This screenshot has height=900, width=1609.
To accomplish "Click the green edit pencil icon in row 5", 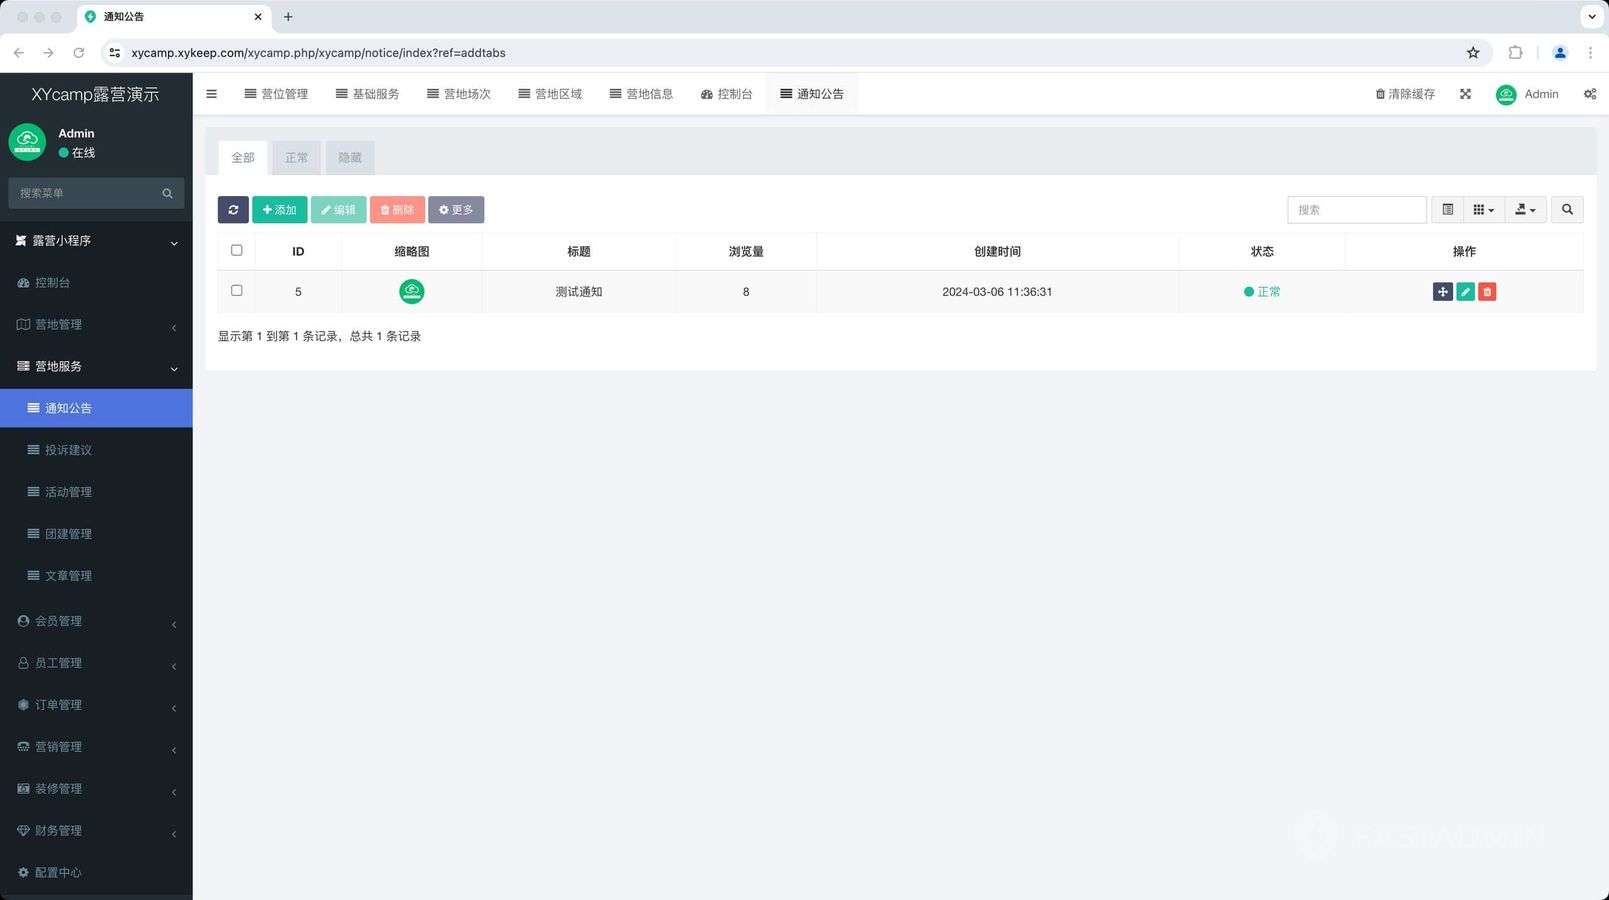I will [1465, 292].
